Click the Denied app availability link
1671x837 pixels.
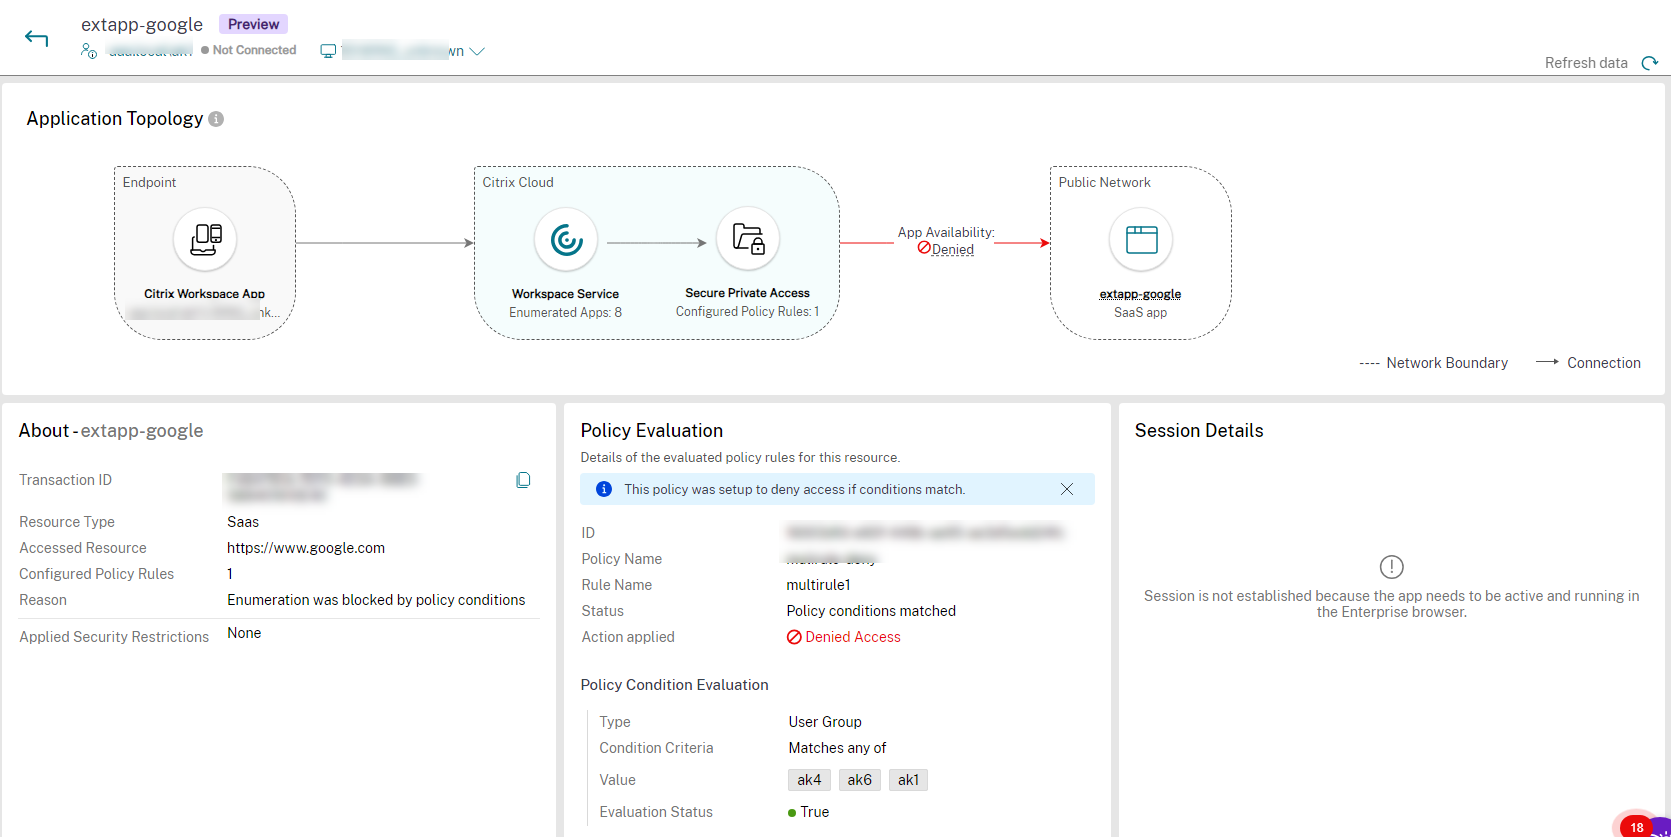pos(952,250)
